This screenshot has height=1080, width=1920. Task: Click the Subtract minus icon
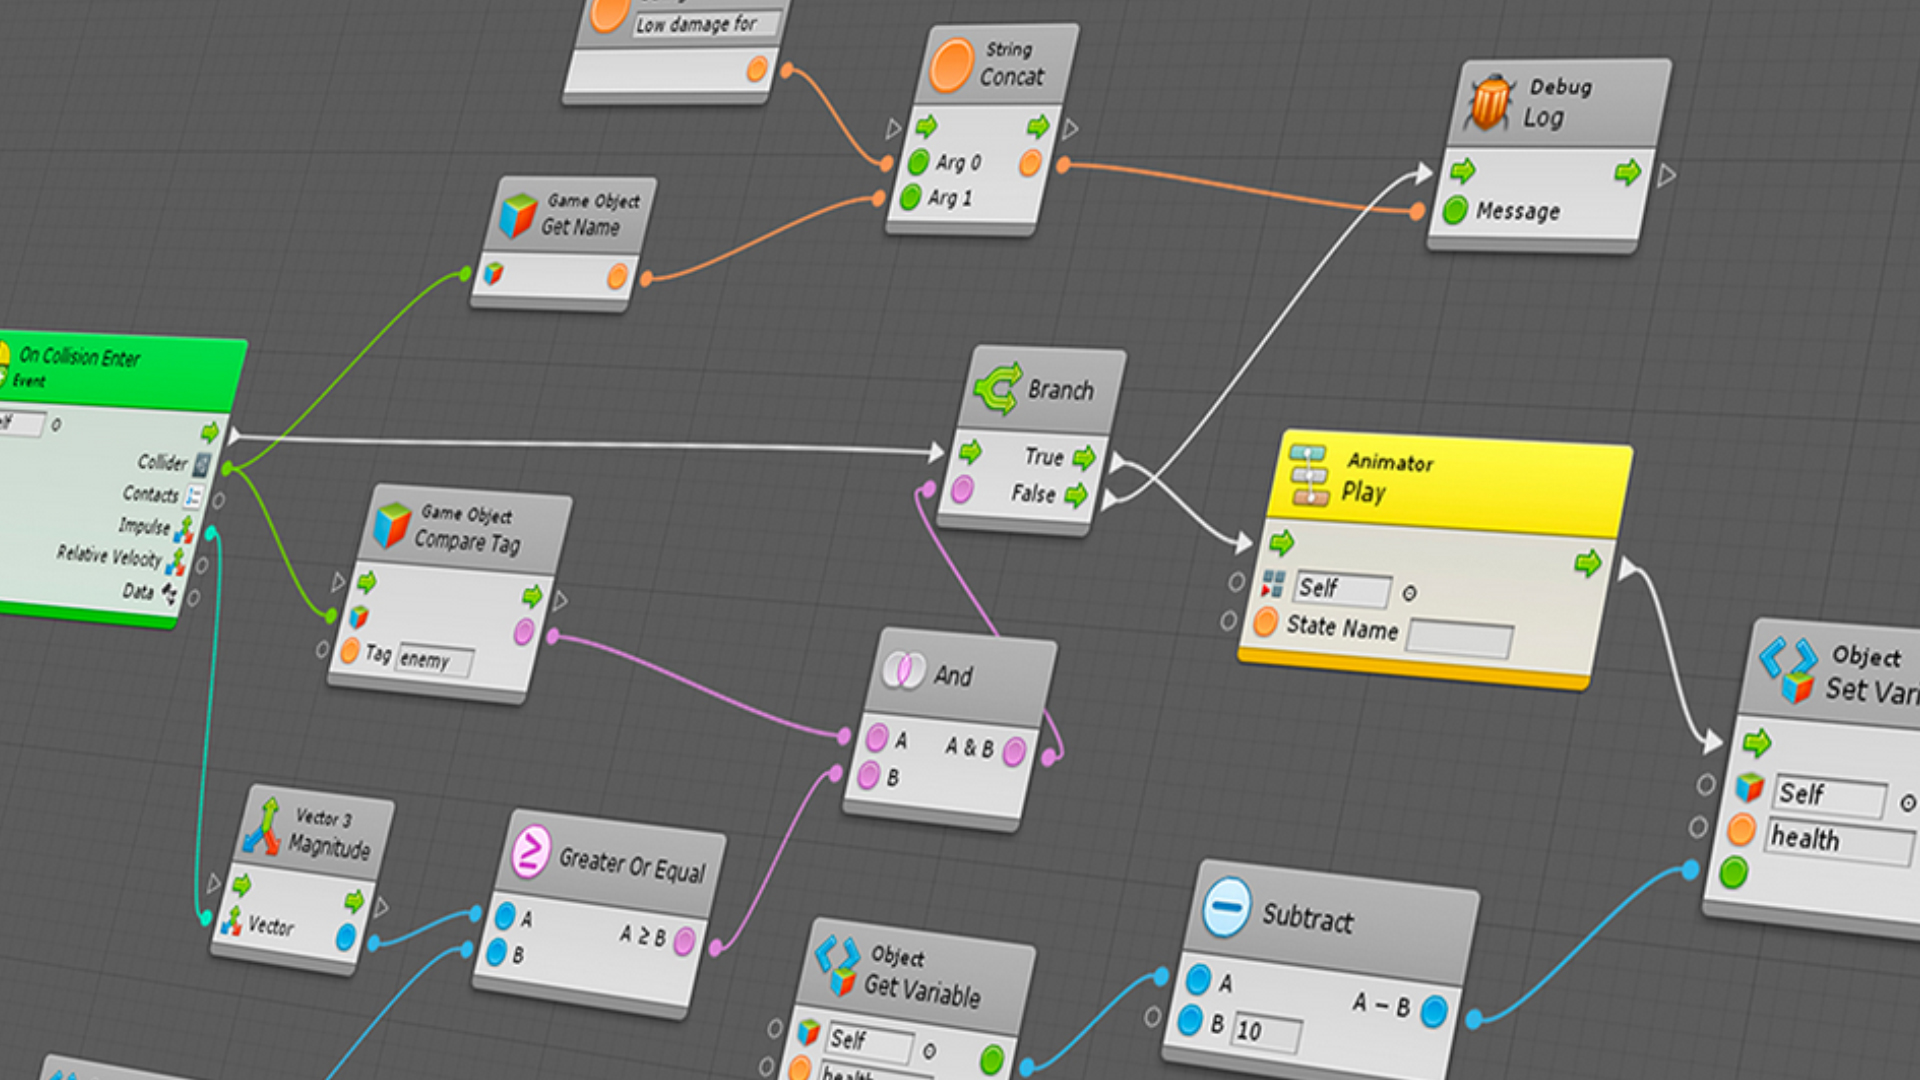point(1226,907)
